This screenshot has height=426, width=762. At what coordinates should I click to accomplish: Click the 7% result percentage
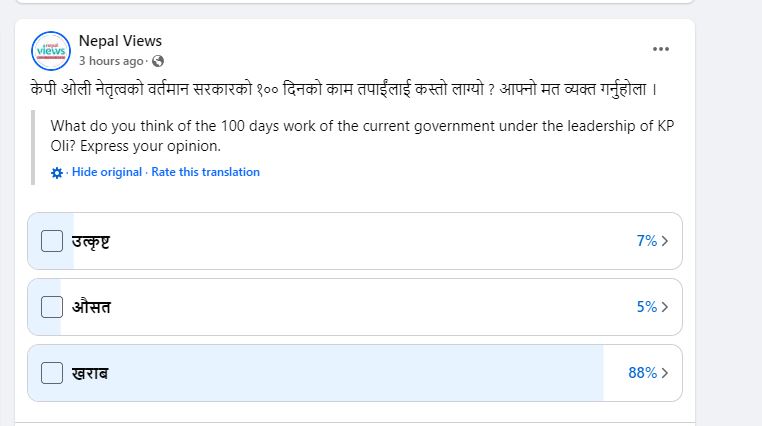pos(647,240)
